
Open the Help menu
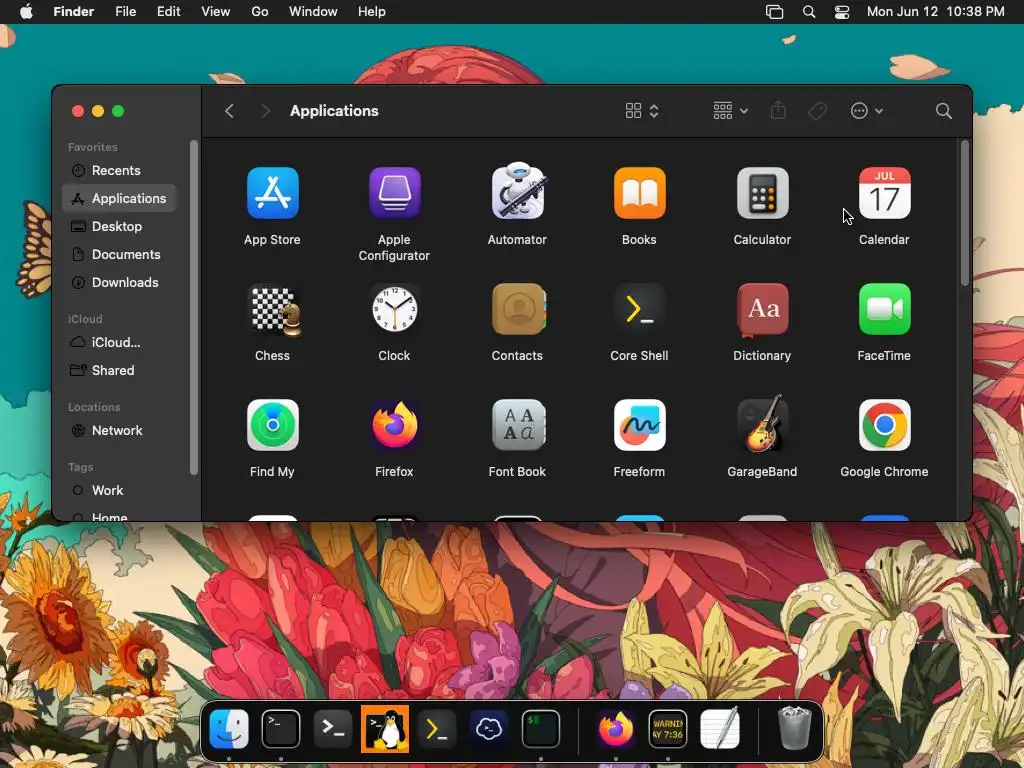[x=372, y=12]
